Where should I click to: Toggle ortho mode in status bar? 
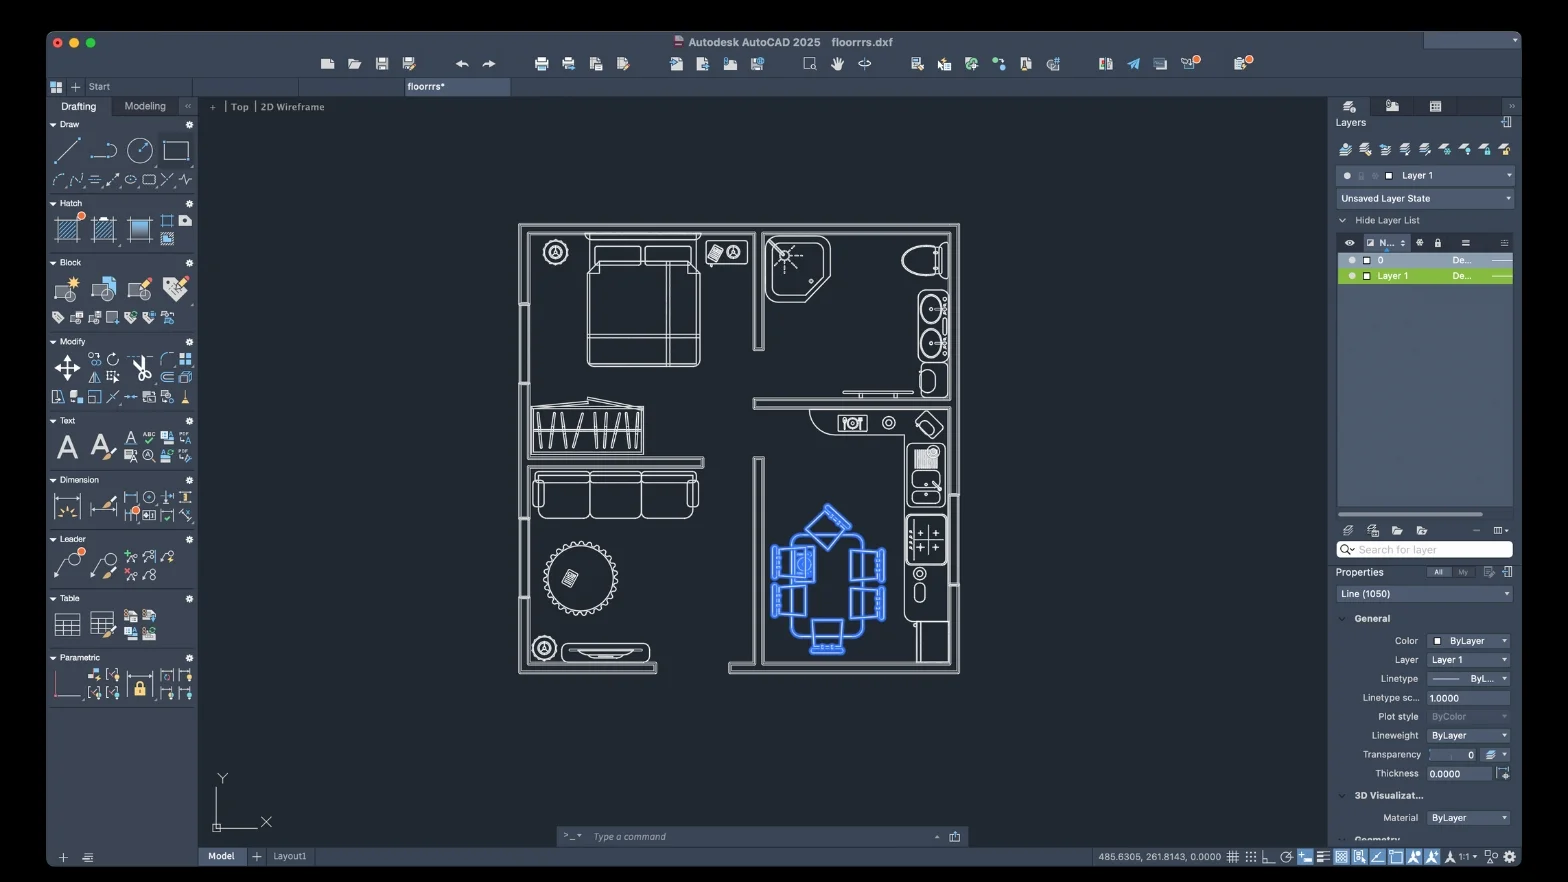click(x=1268, y=857)
